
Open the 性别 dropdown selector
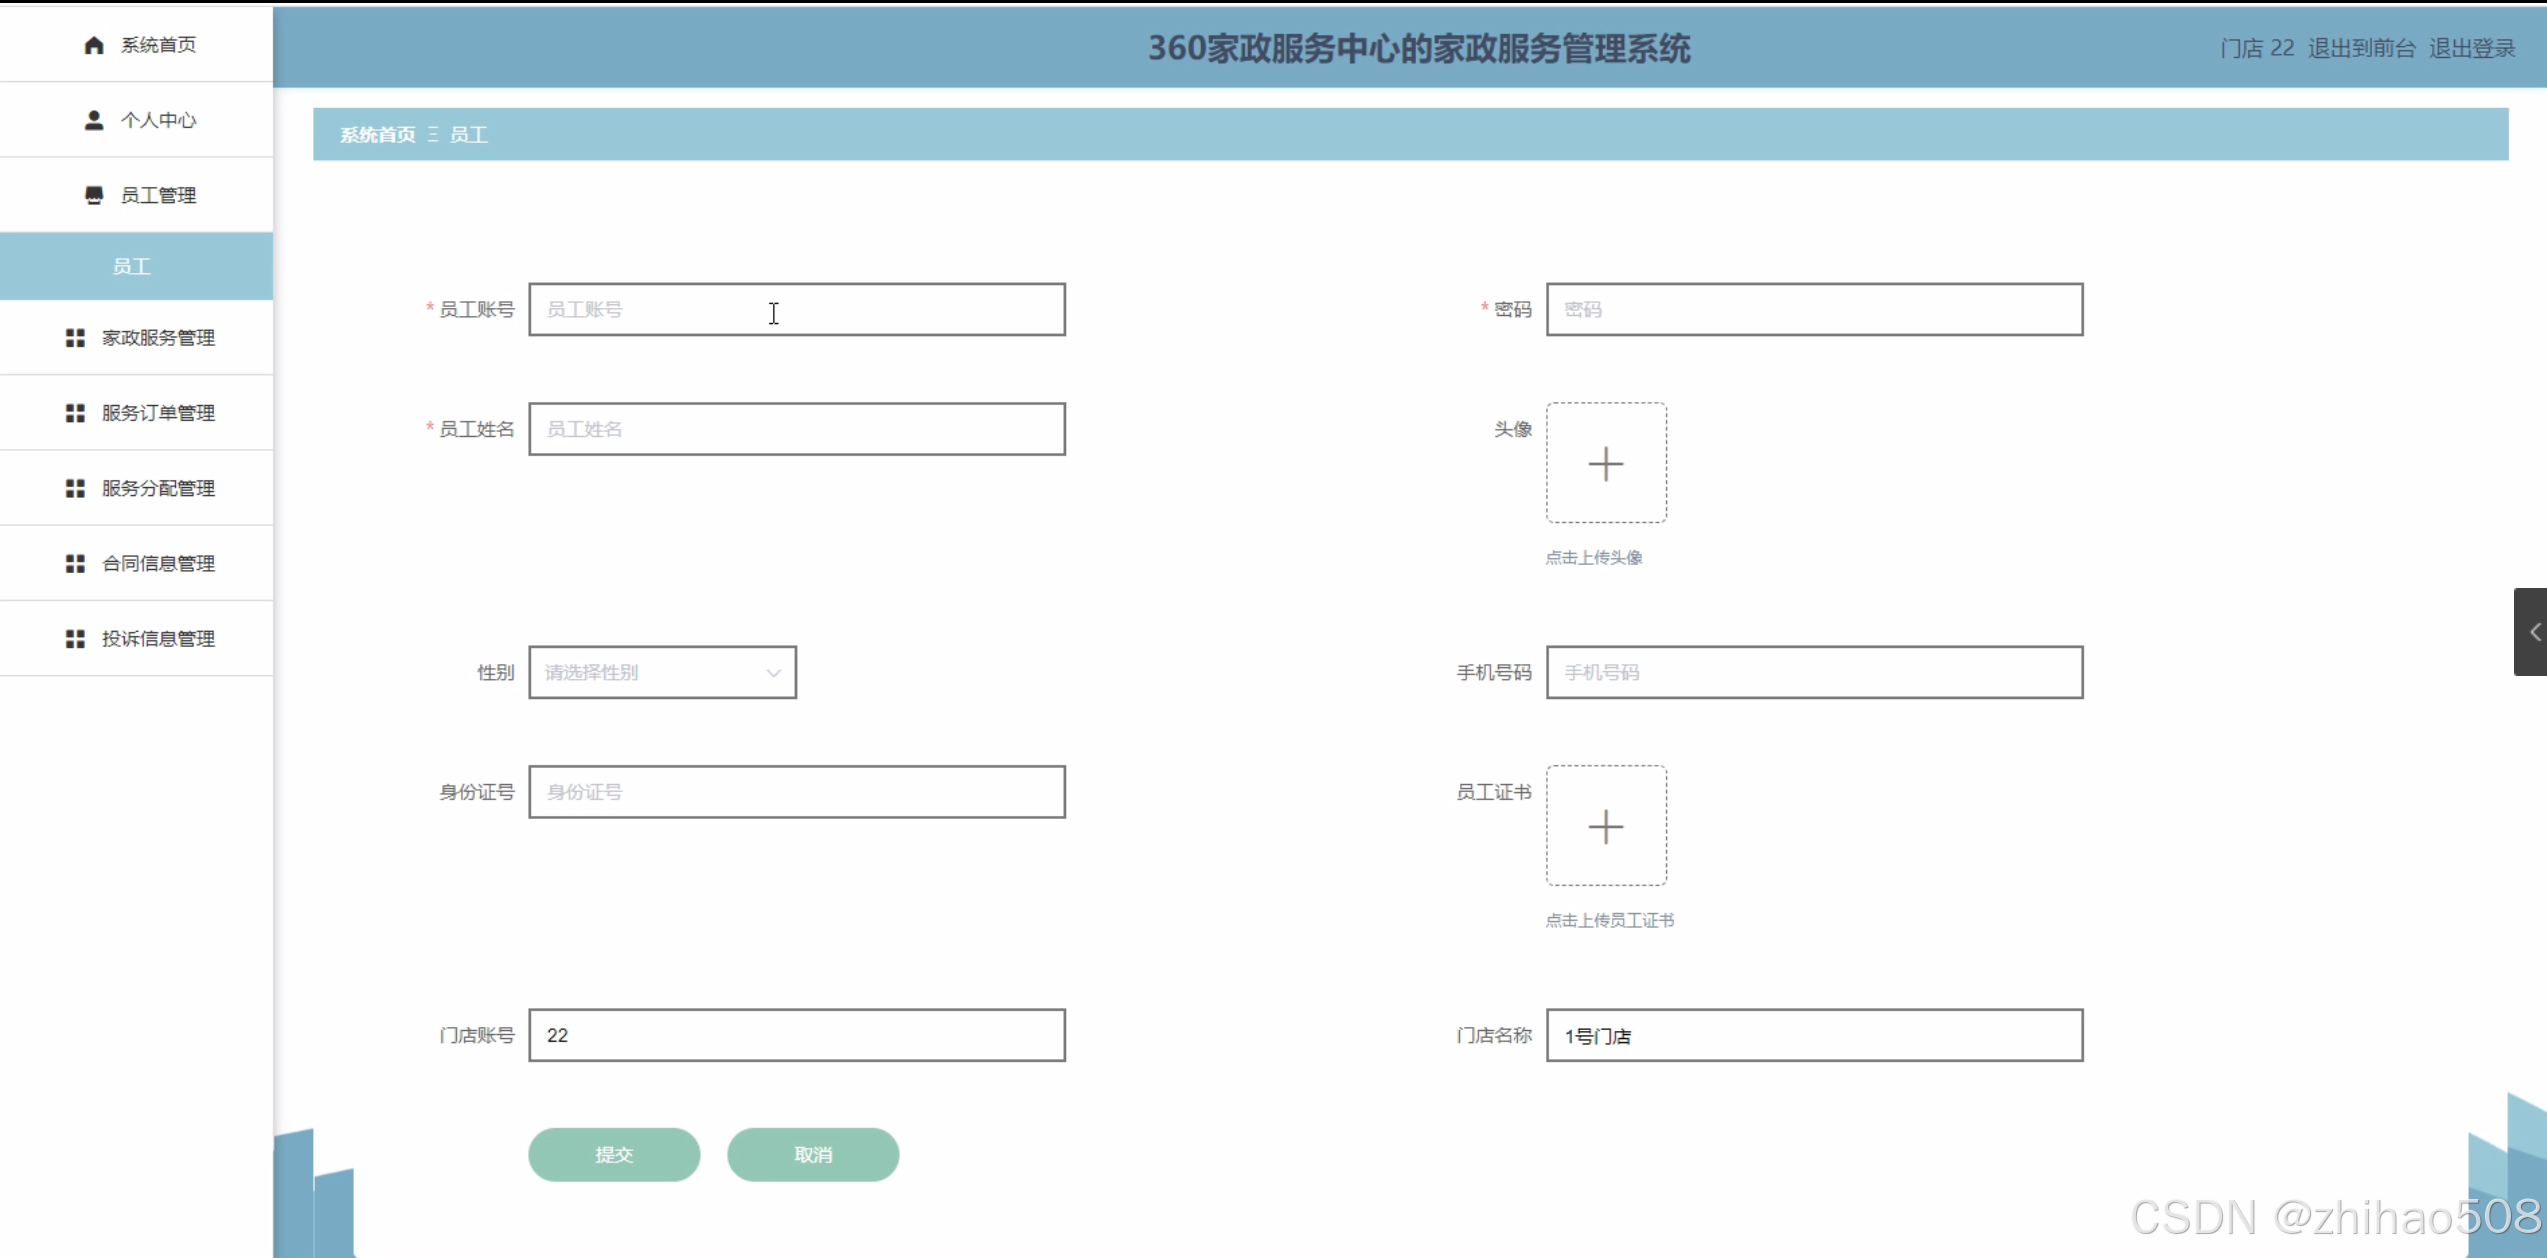pos(662,672)
